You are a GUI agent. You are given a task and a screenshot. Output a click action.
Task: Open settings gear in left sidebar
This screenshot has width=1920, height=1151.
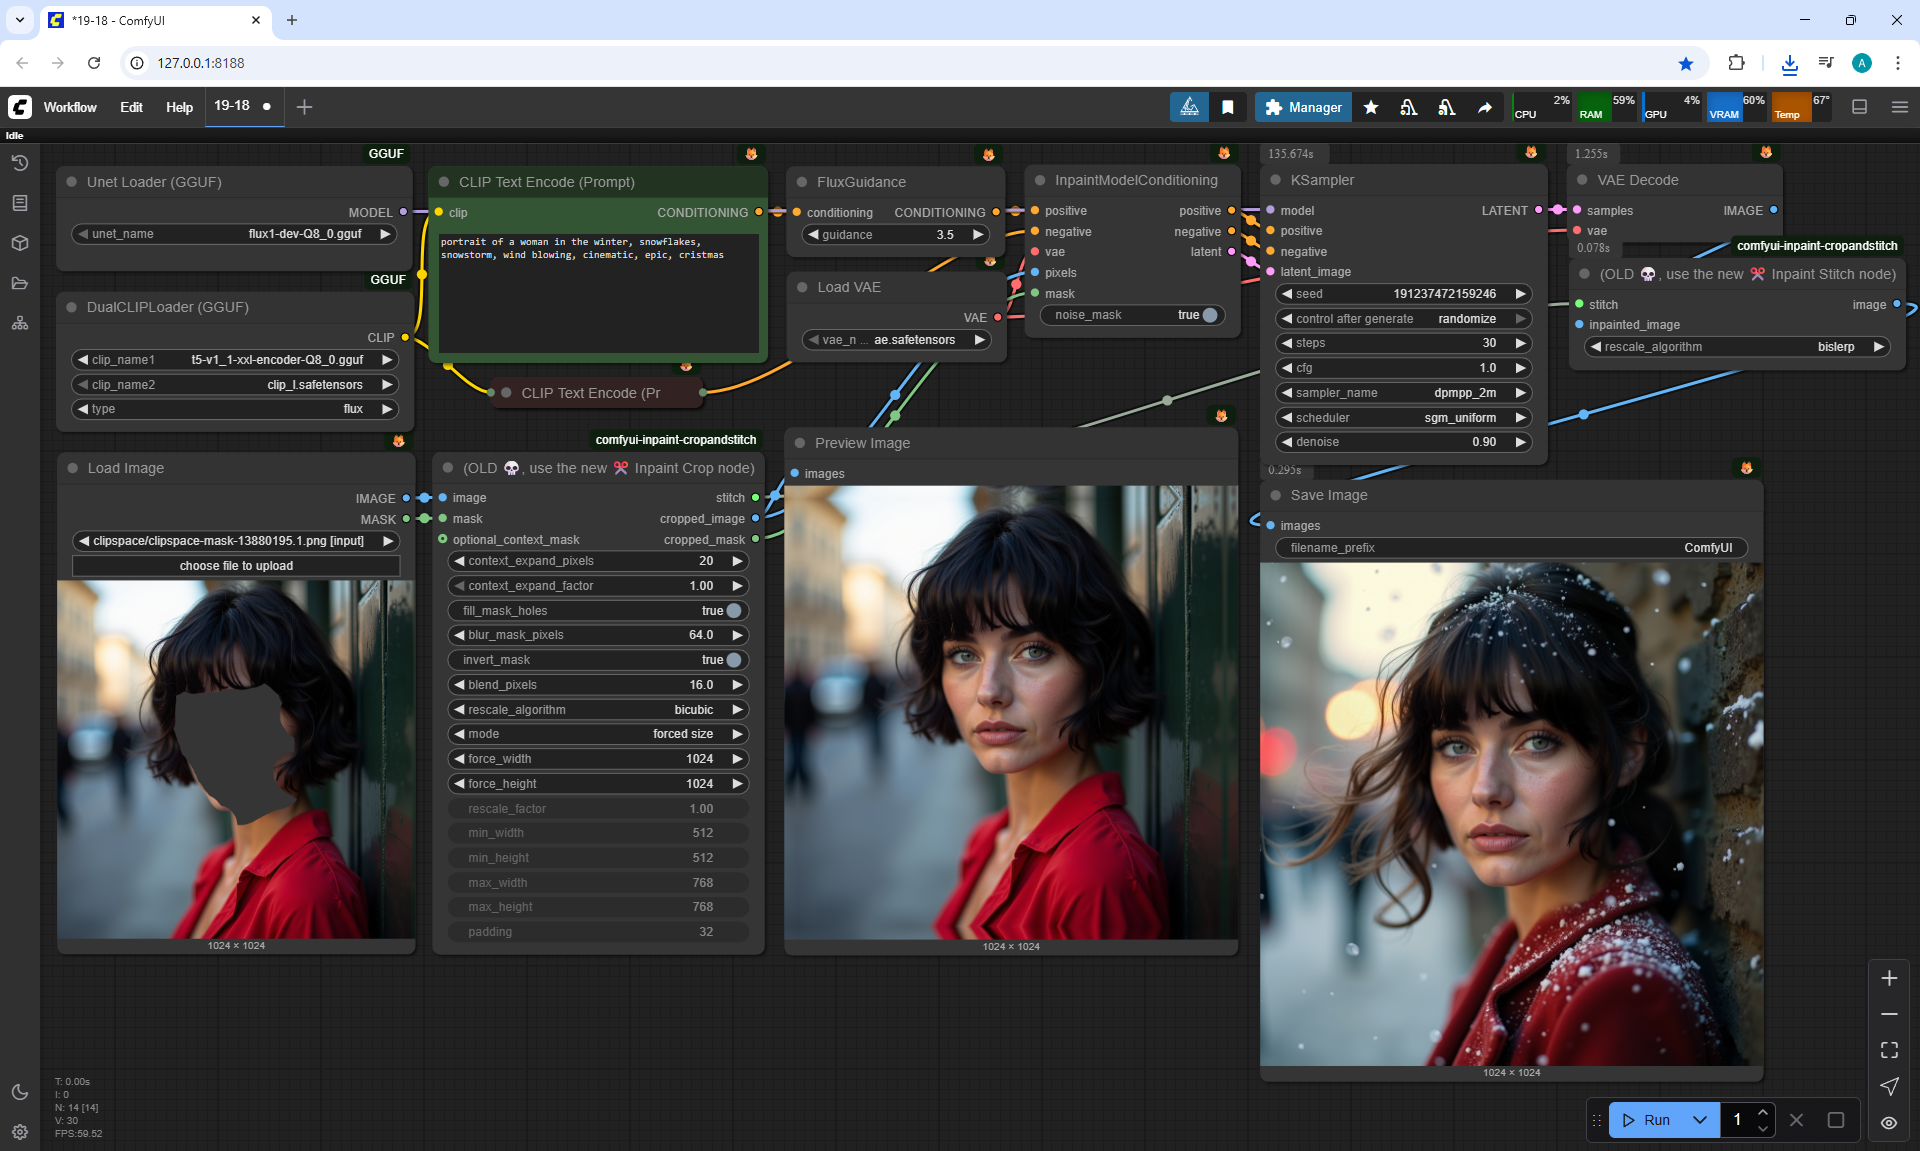[20, 1132]
